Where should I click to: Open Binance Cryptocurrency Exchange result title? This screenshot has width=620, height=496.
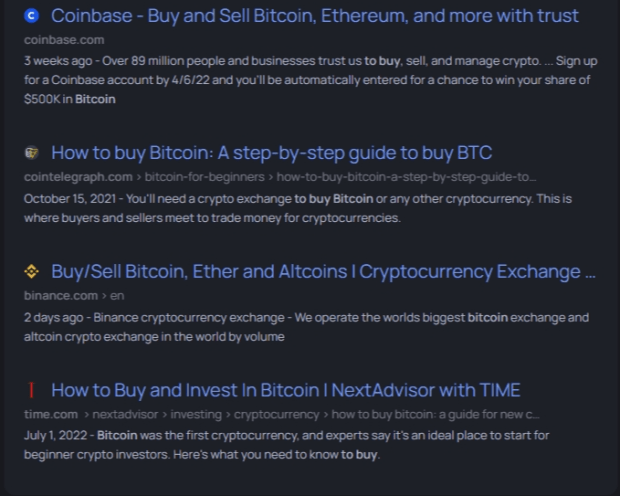[323, 271]
